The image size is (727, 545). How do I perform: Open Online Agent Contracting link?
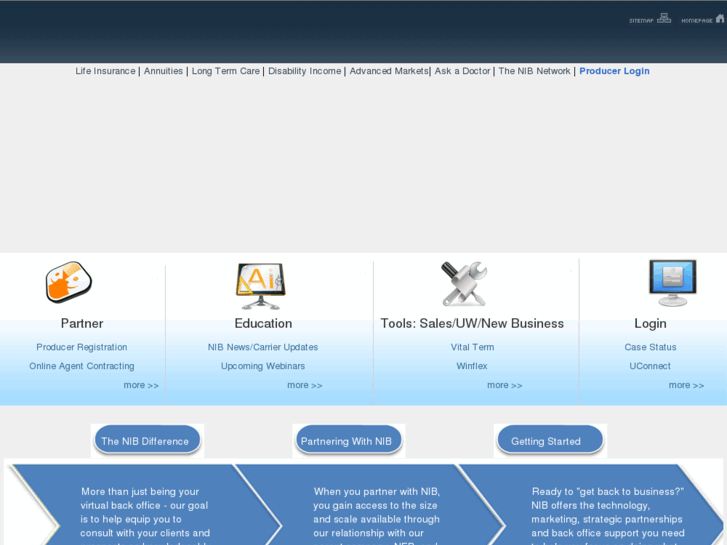coord(82,366)
